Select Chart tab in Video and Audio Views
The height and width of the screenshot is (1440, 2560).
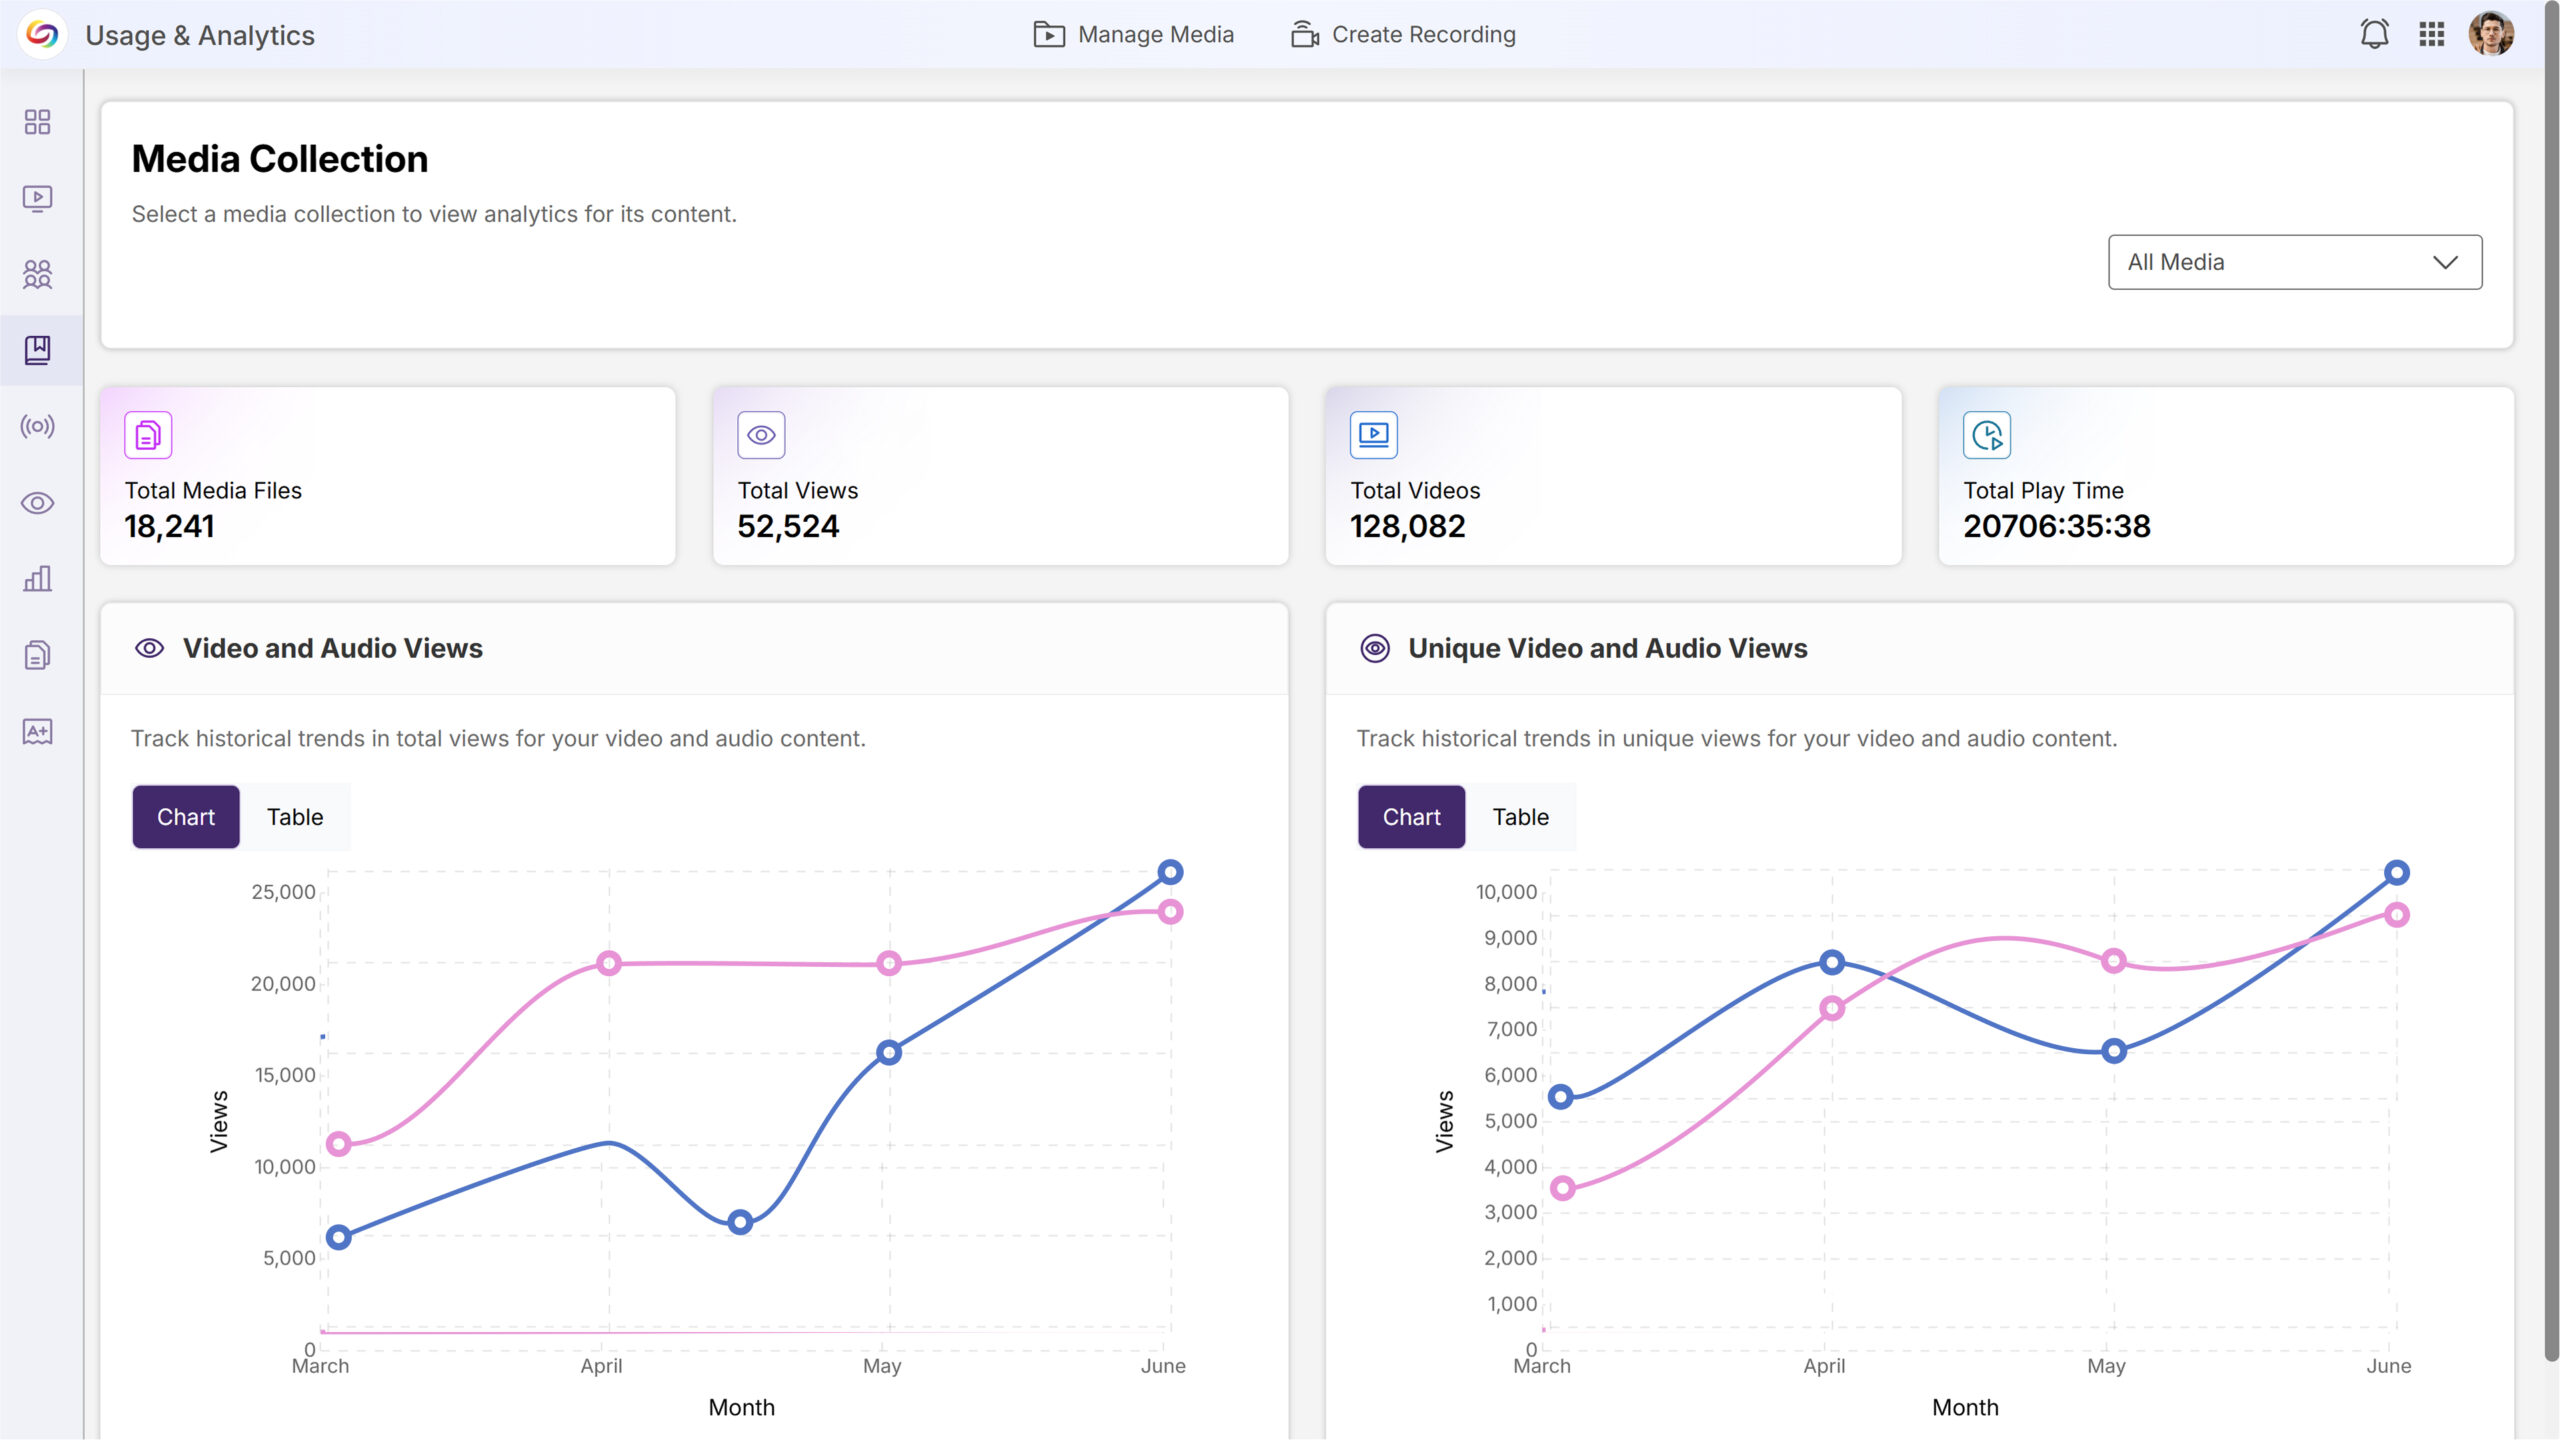(x=186, y=817)
